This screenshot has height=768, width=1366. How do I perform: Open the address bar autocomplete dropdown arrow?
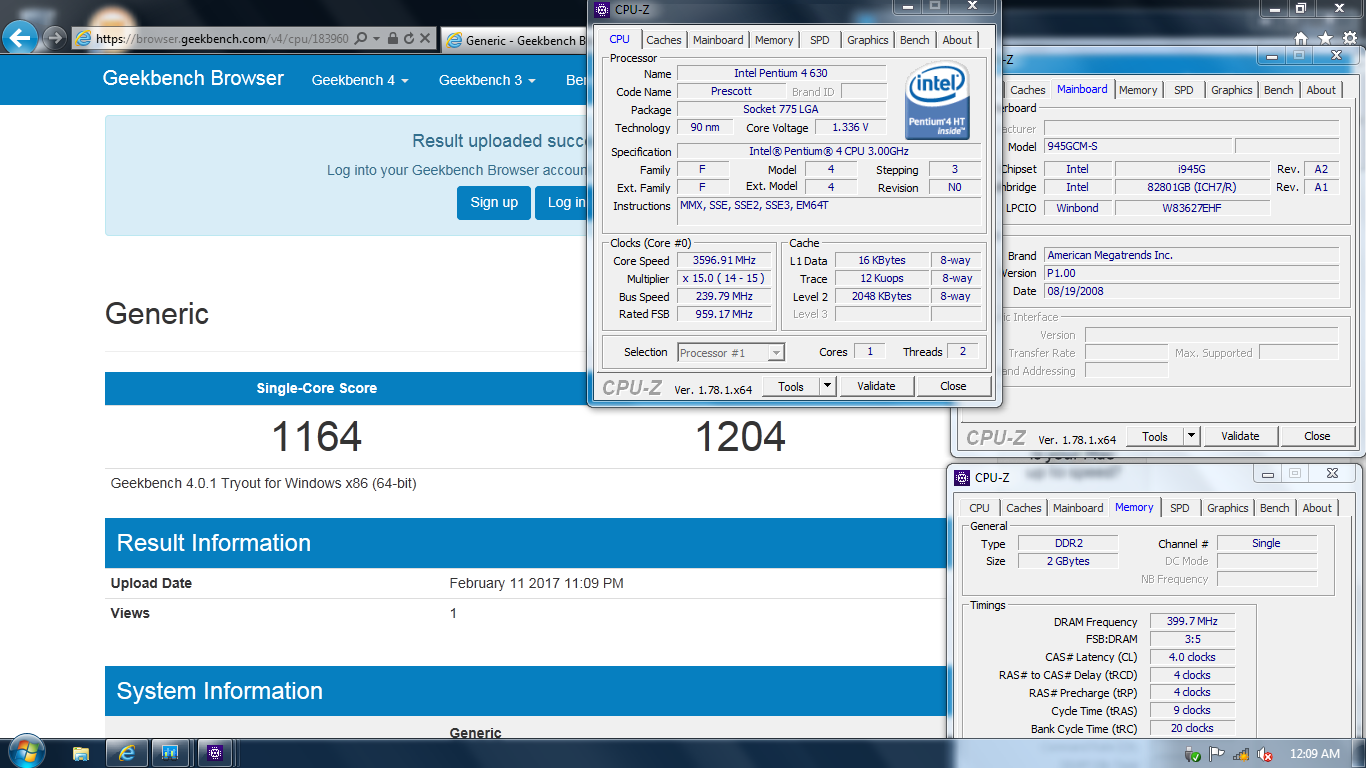[376, 38]
